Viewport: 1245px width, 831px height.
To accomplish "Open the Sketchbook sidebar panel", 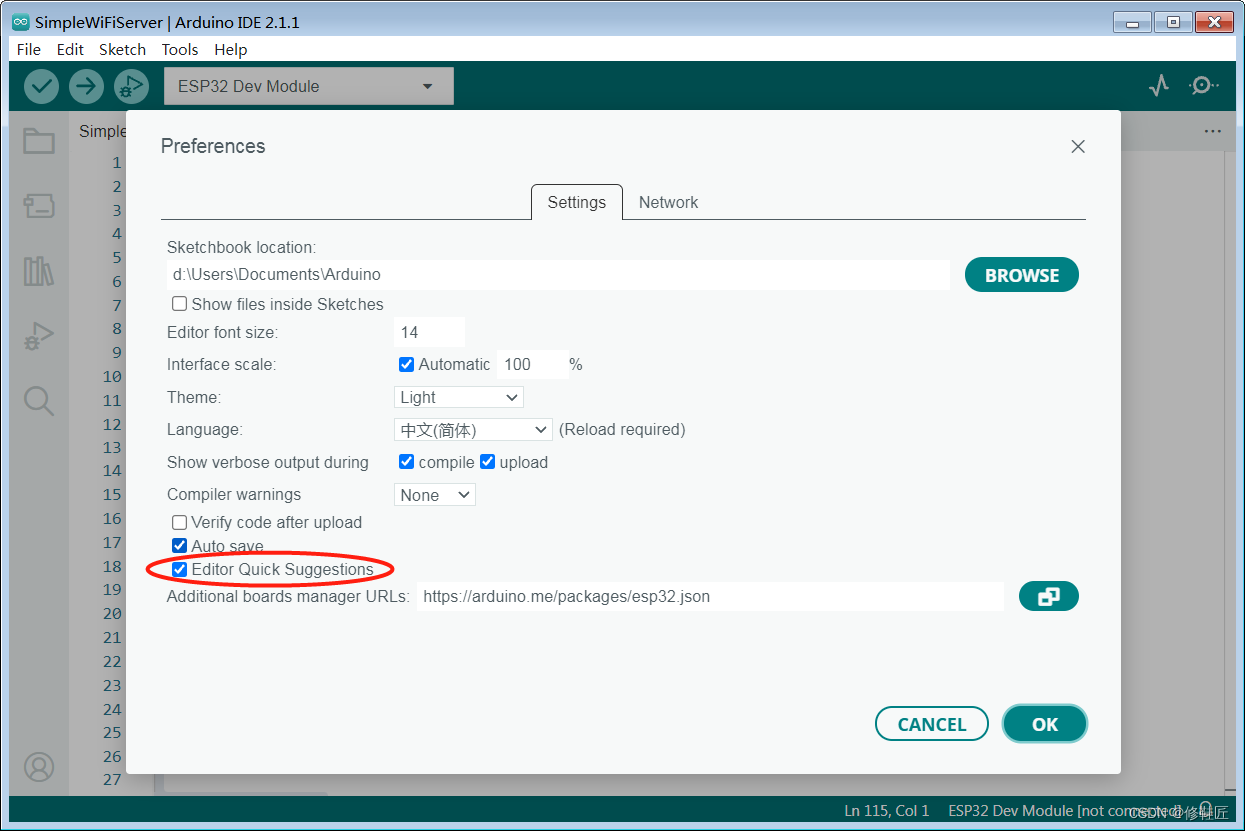I will pyautogui.click(x=38, y=141).
